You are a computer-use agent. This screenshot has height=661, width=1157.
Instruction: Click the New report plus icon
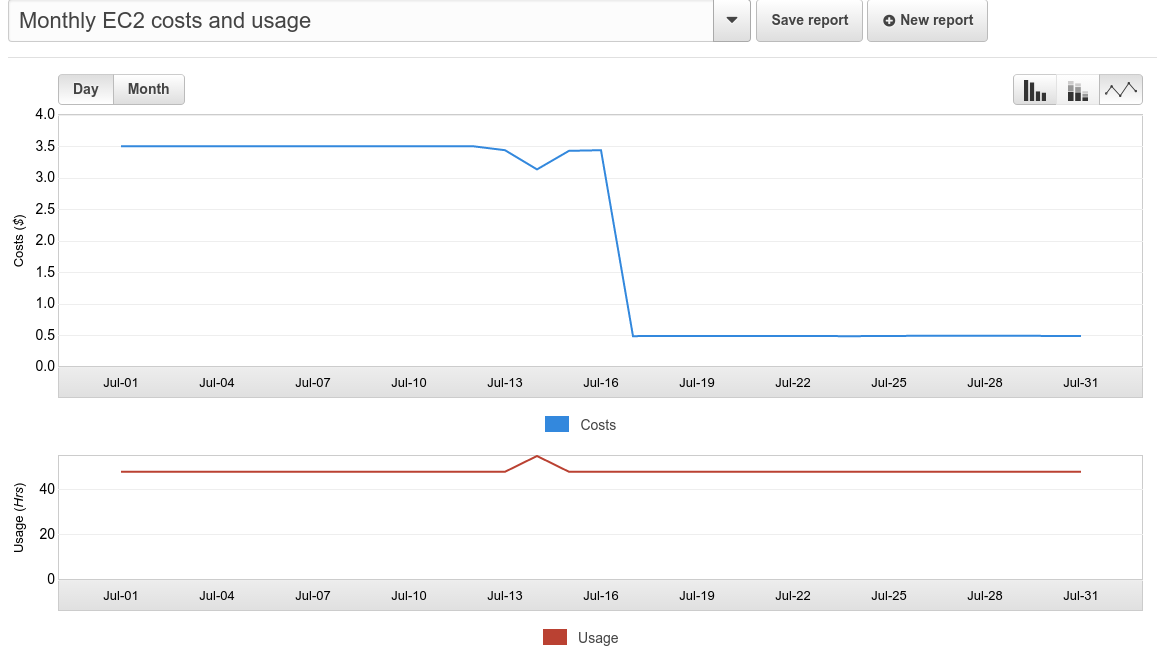point(889,20)
